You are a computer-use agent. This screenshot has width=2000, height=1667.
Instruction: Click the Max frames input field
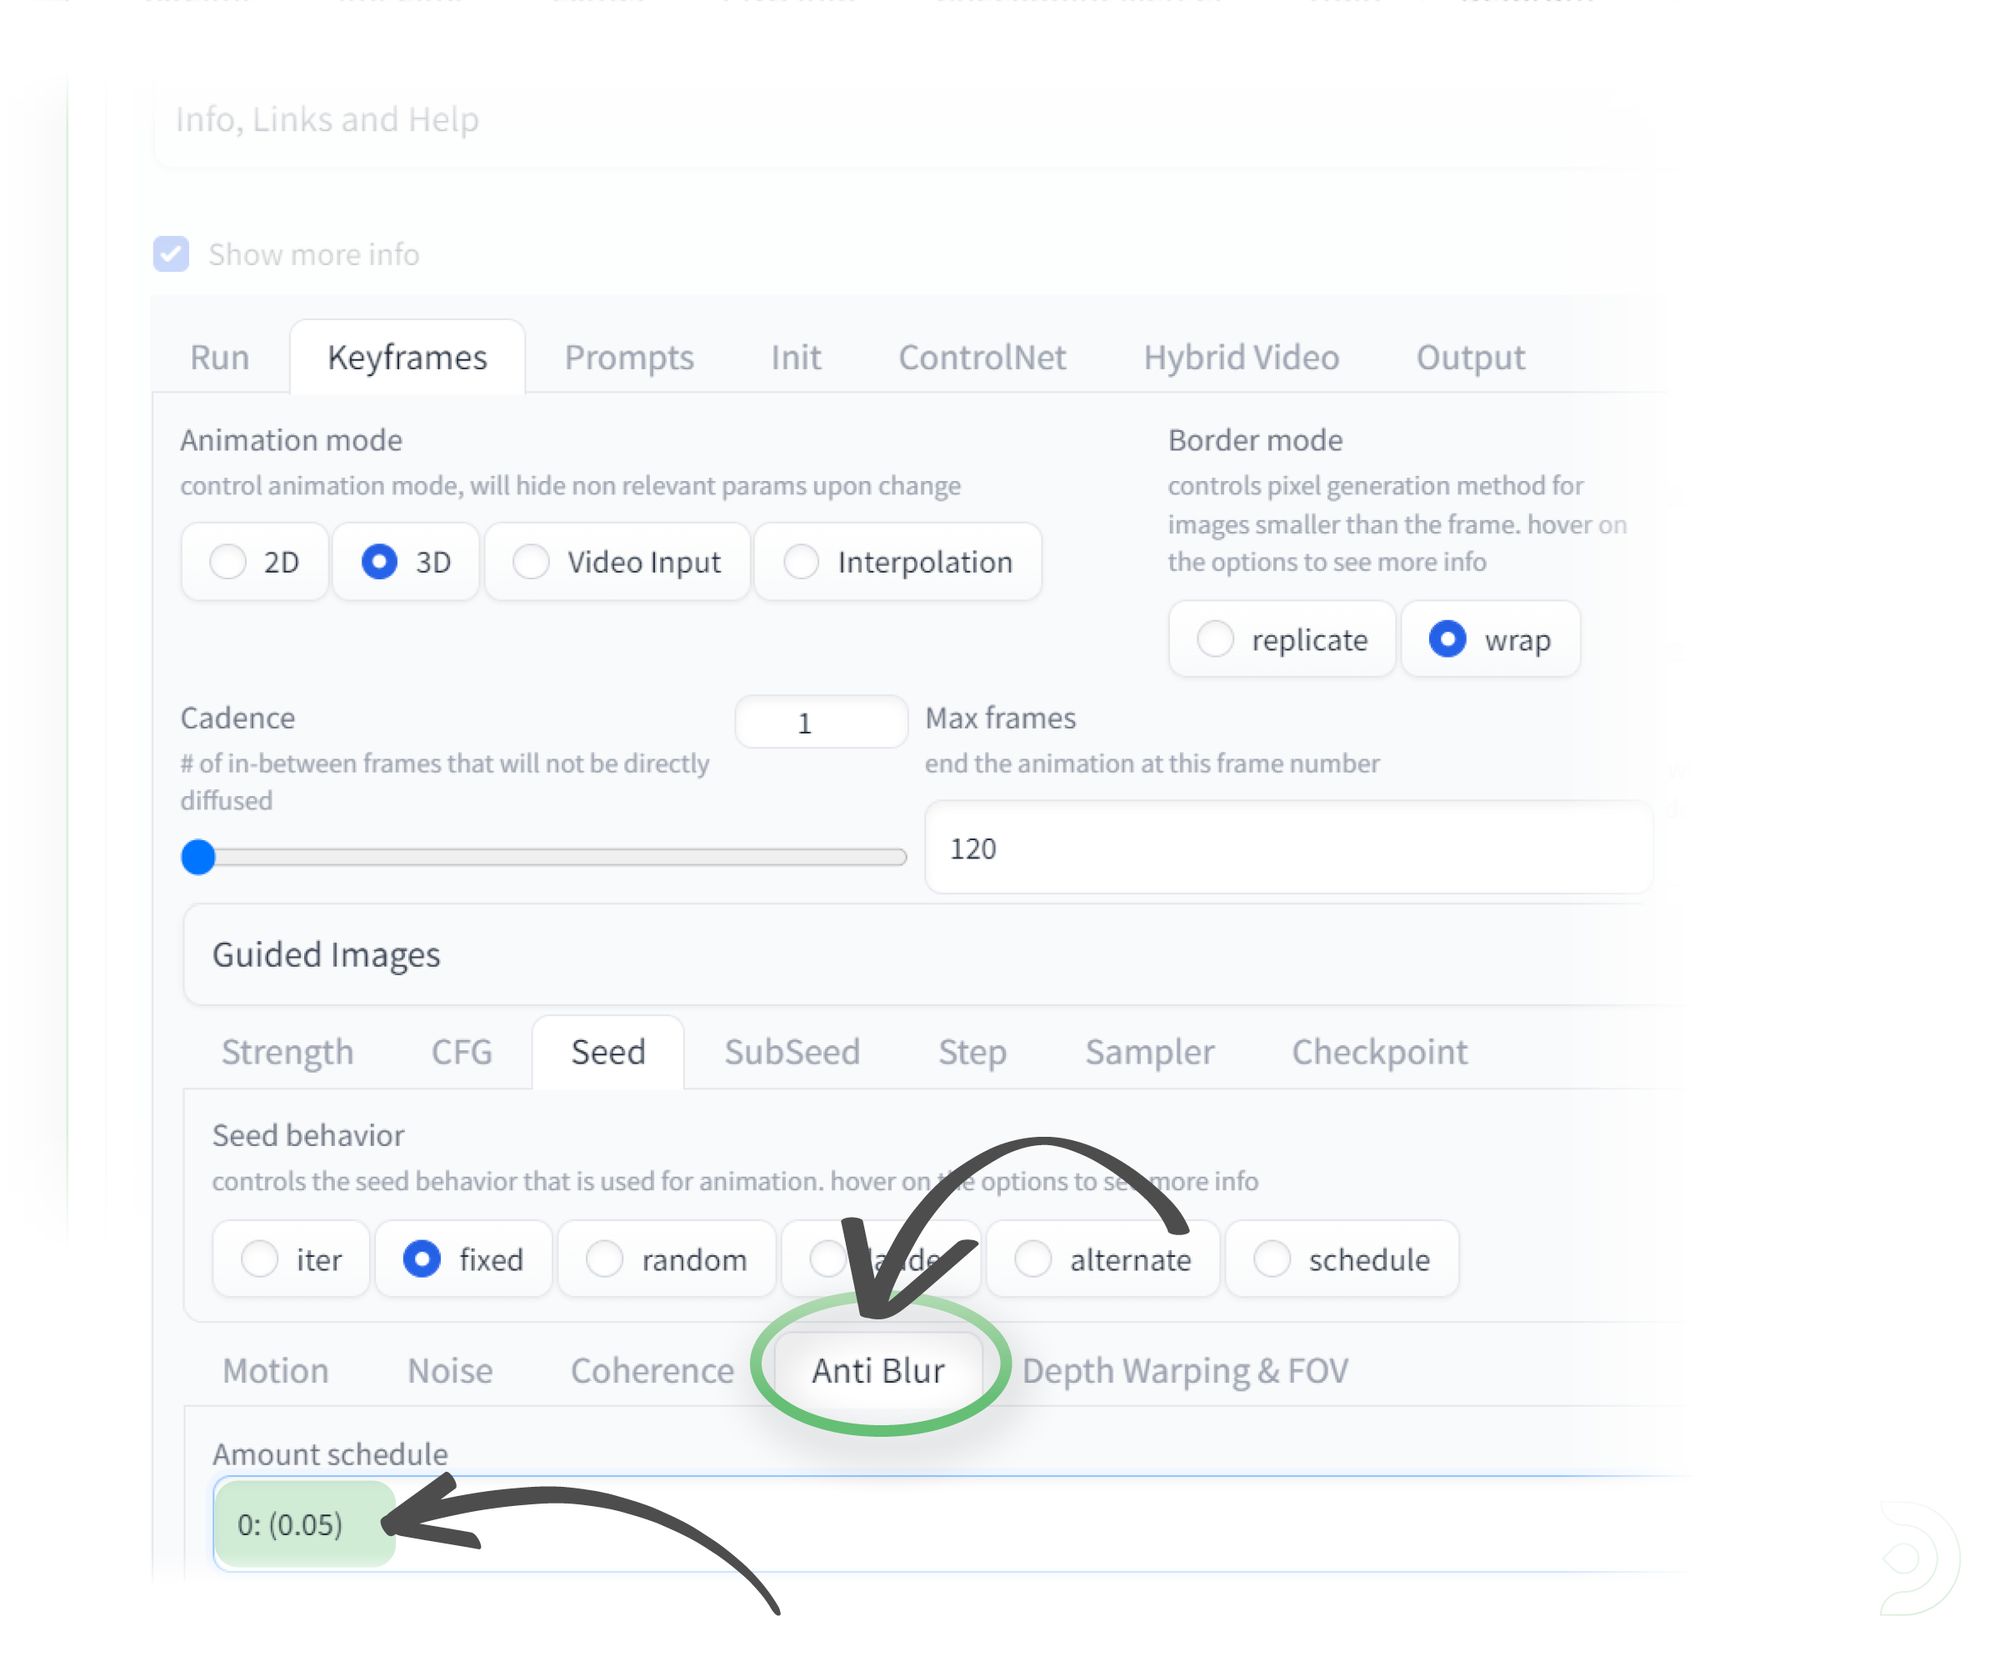click(1288, 848)
